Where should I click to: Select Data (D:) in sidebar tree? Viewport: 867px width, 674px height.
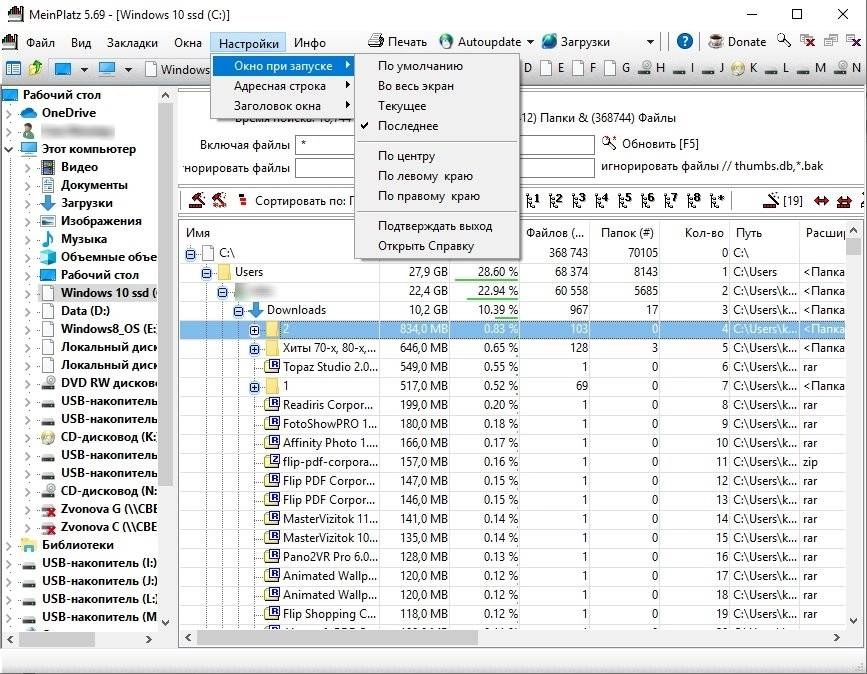point(85,311)
